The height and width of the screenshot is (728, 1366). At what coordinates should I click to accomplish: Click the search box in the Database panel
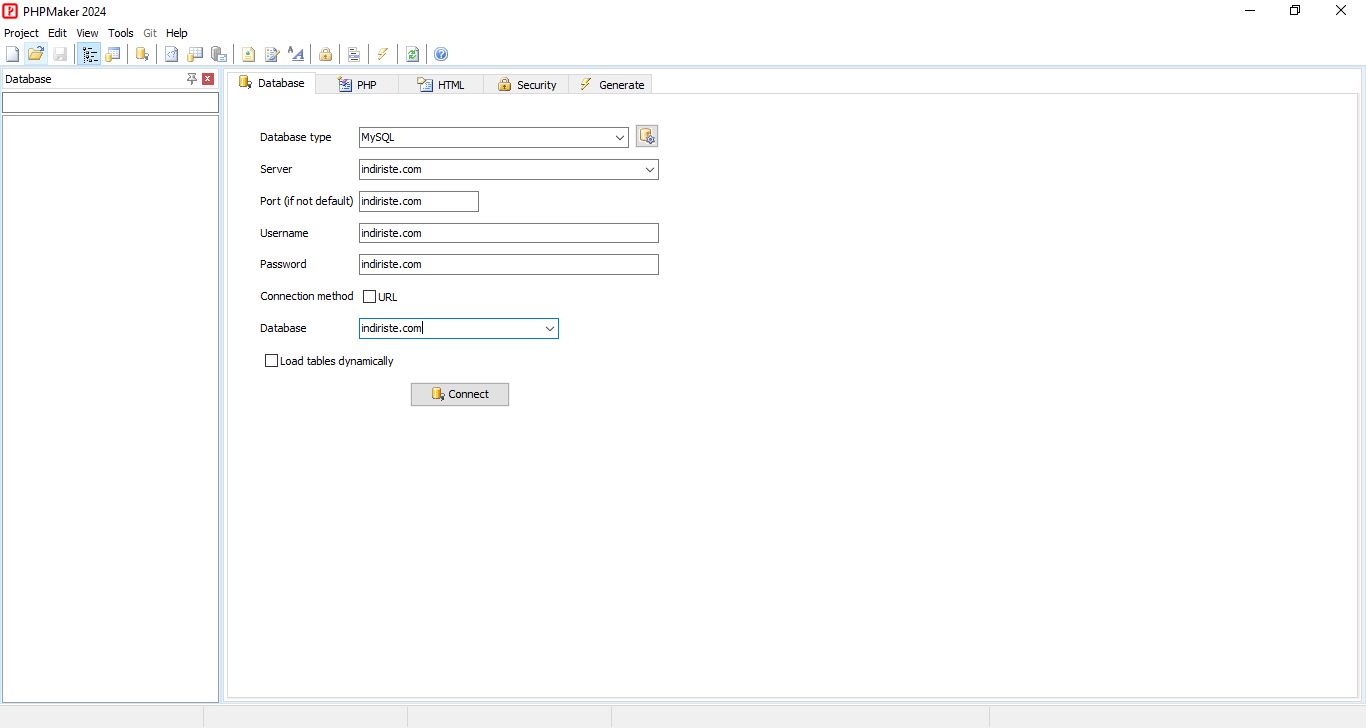pos(110,102)
